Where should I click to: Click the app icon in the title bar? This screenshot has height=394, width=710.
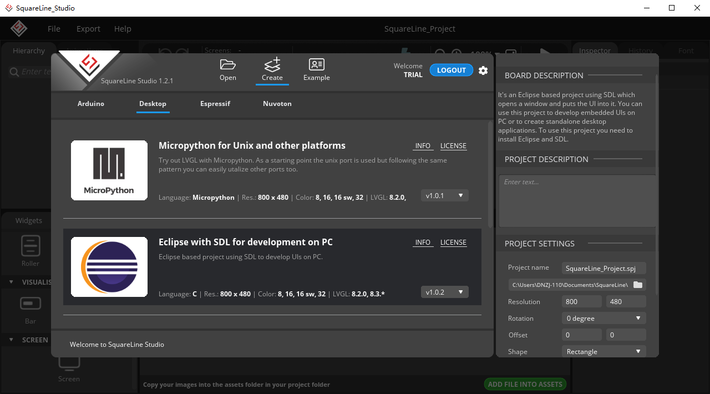tap(8, 8)
